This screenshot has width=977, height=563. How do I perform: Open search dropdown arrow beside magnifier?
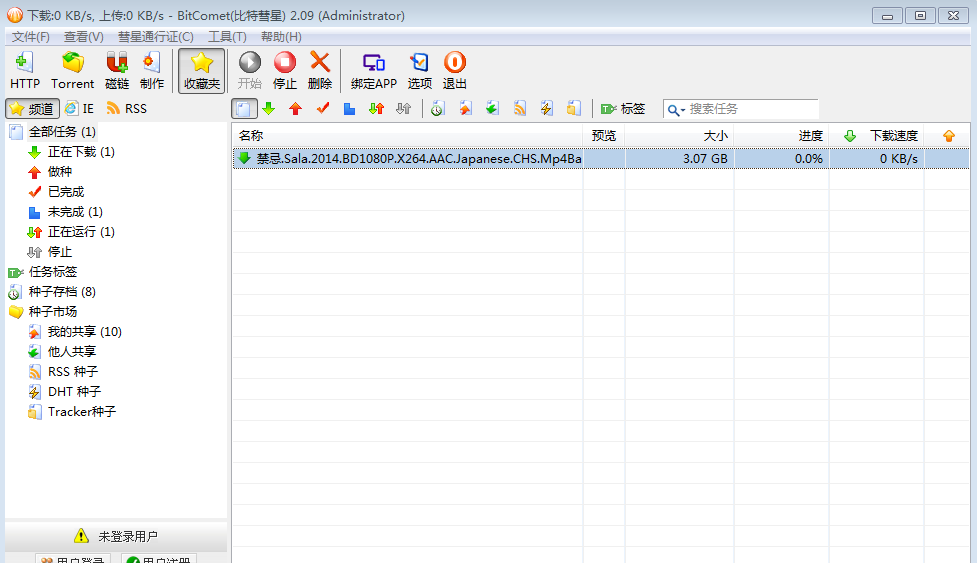683,110
